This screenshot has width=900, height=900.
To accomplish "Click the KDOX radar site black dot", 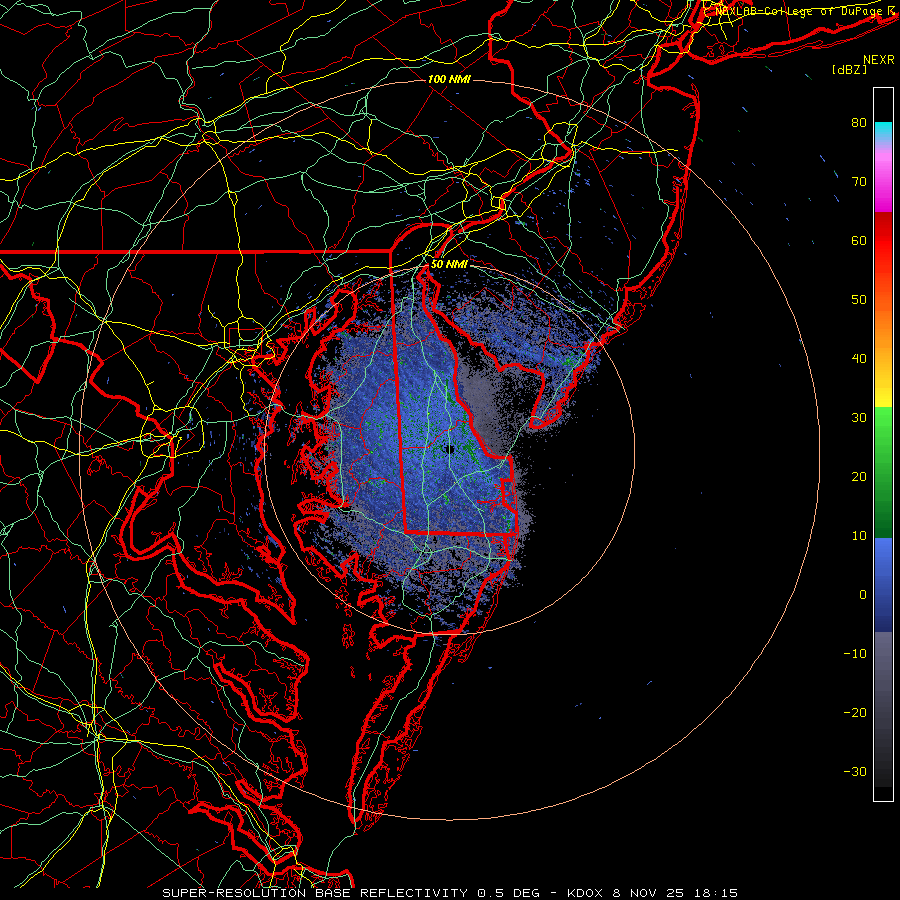I will click(450, 449).
